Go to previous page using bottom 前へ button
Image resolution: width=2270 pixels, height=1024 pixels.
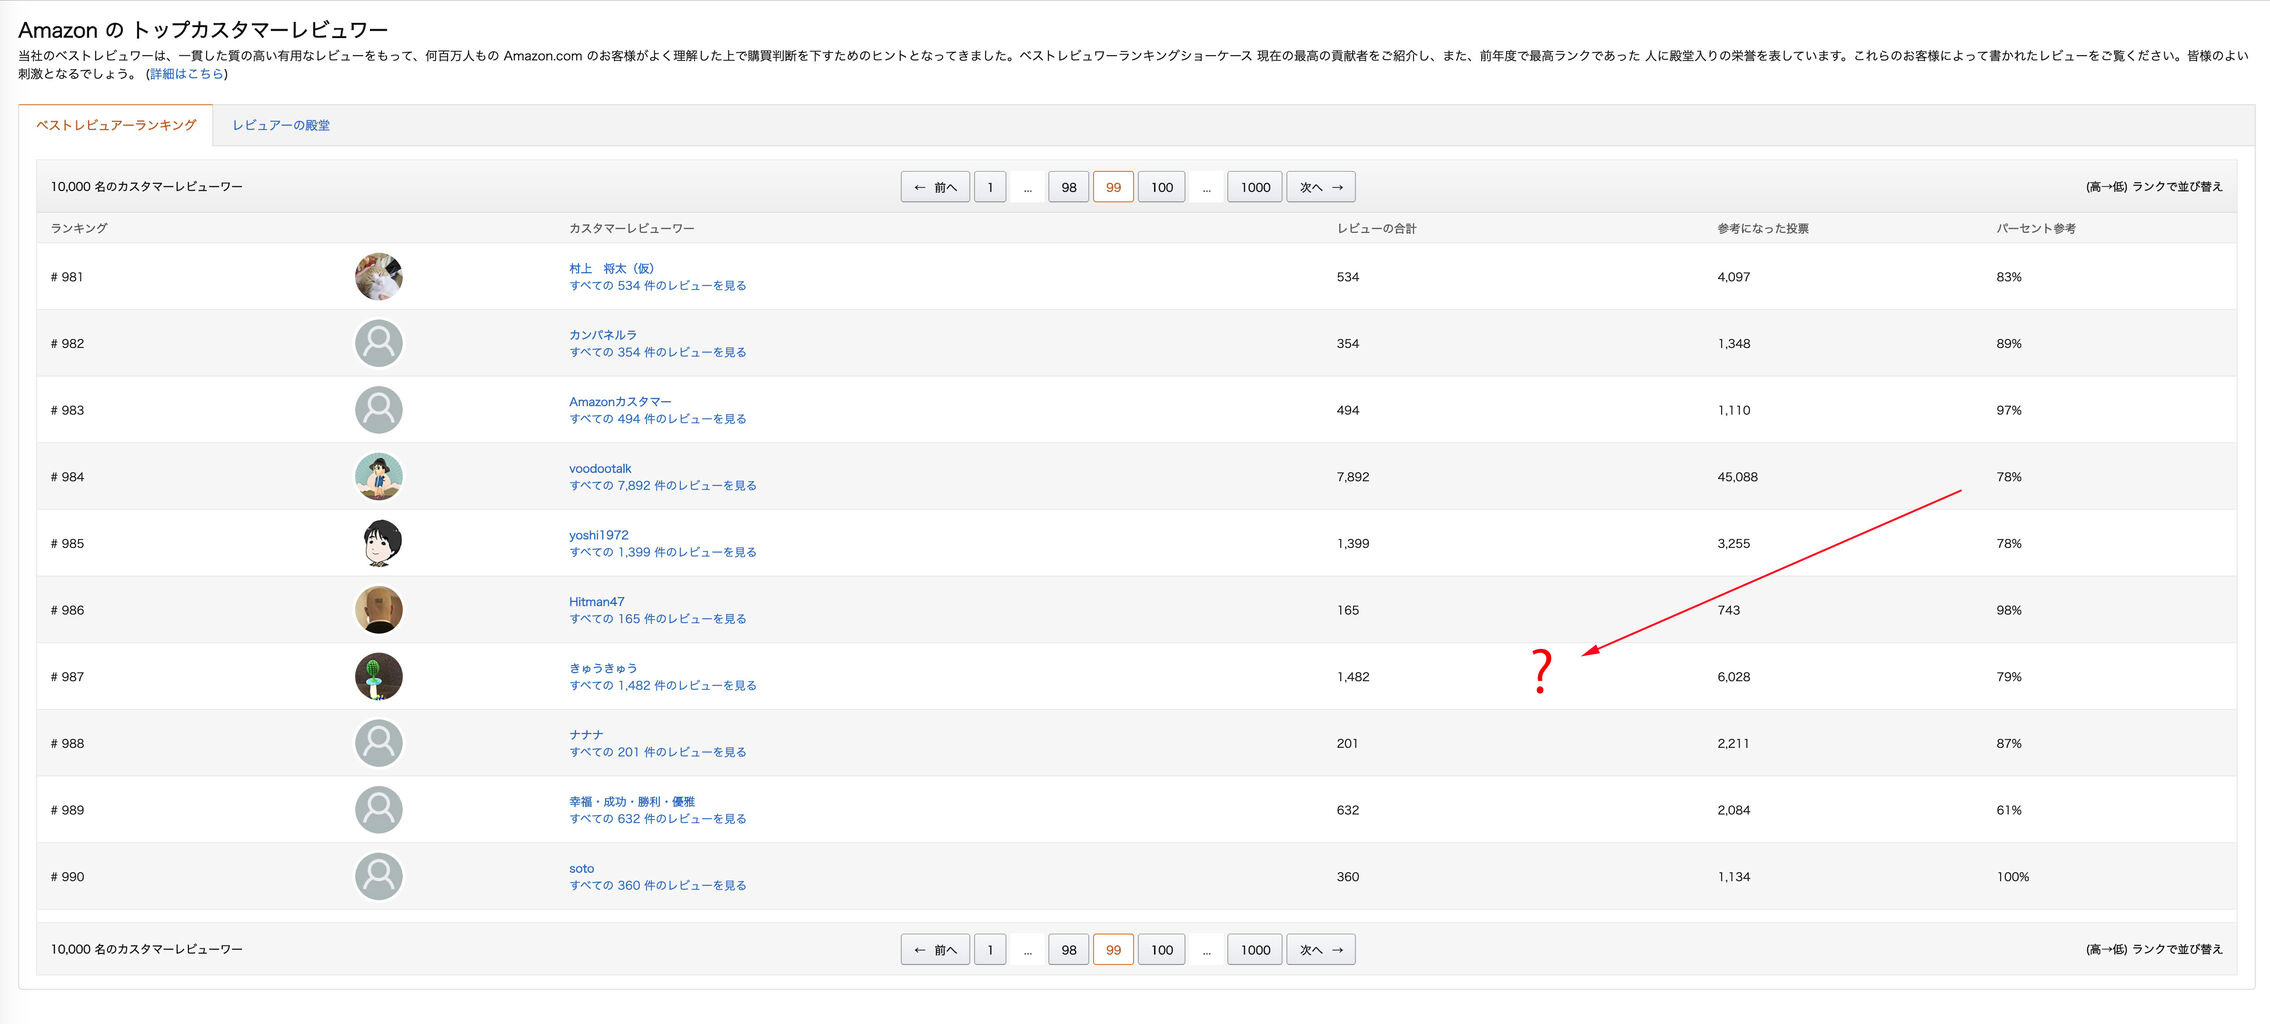935,950
